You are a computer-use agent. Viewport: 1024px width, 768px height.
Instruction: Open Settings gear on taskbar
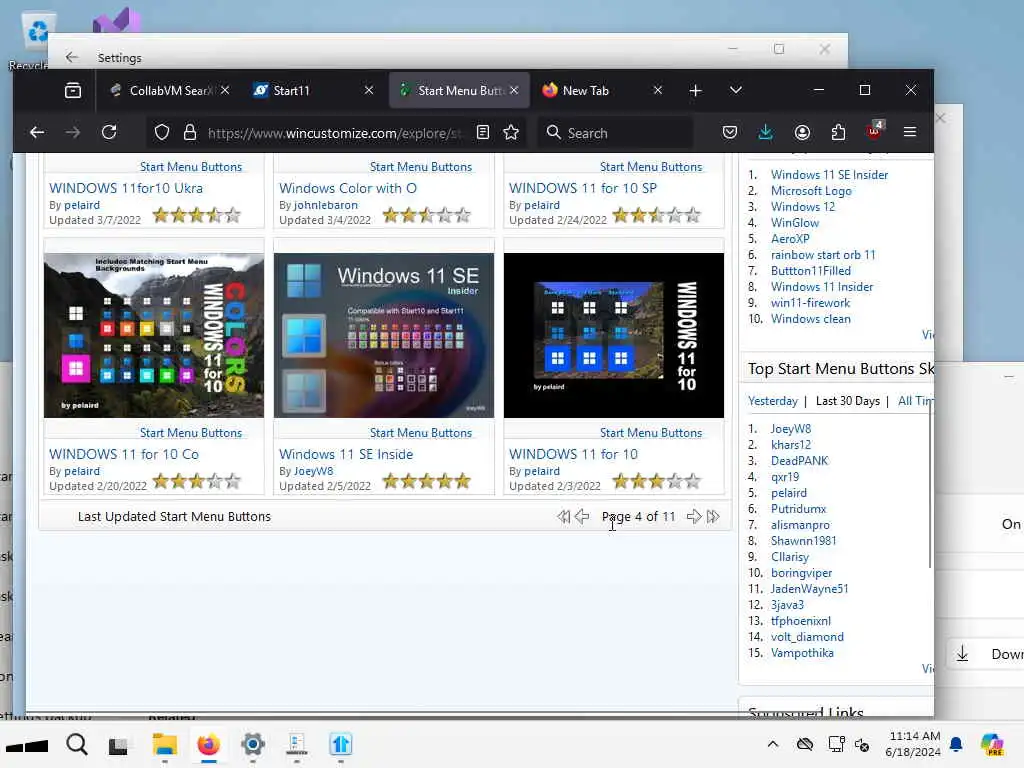click(x=253, y=744)
